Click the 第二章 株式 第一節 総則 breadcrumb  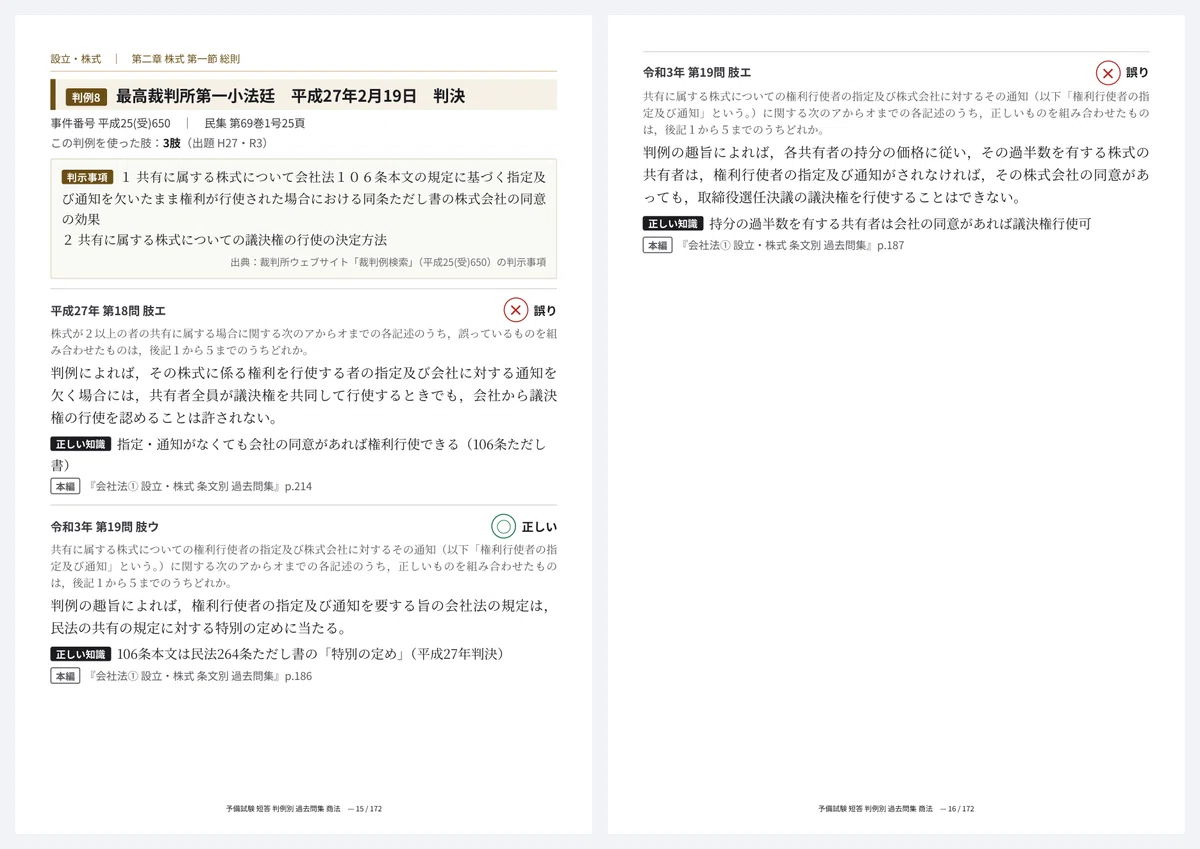pyautogui.click(x=186, y=59)
